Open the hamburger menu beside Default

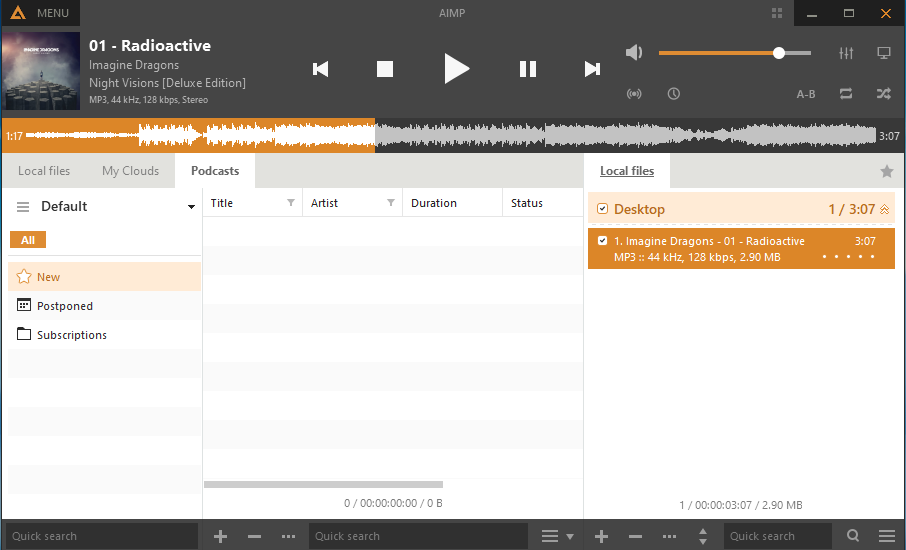pyautogui.click(x=23, y=206)
